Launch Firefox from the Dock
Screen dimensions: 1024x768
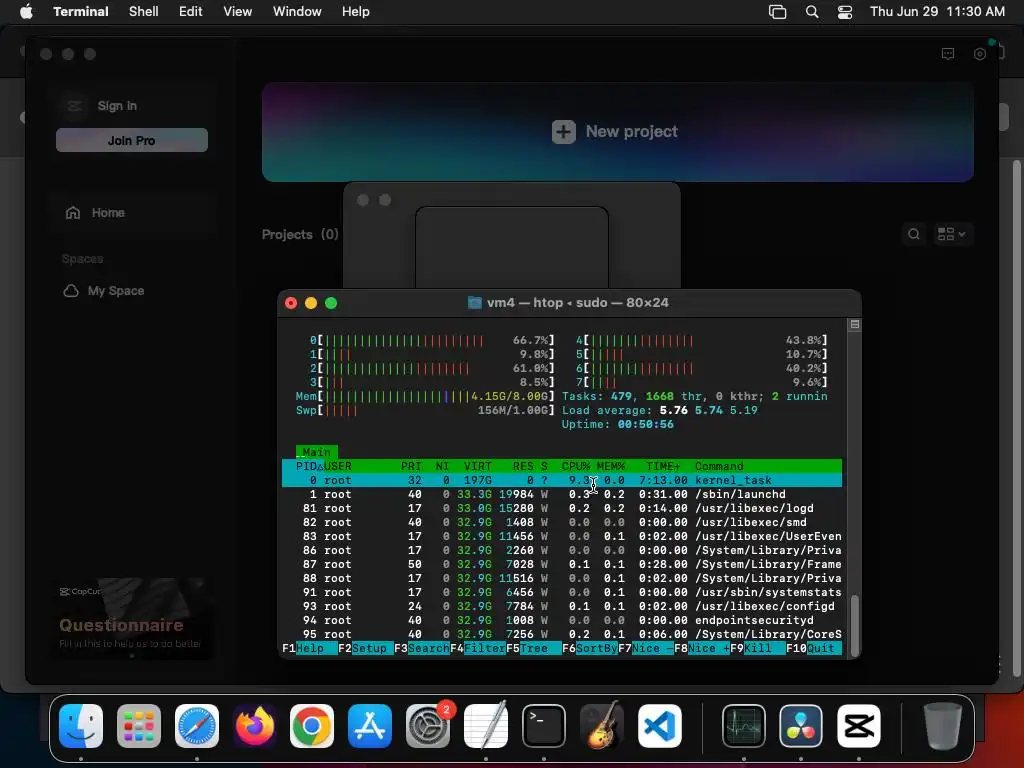pos(254,726)
